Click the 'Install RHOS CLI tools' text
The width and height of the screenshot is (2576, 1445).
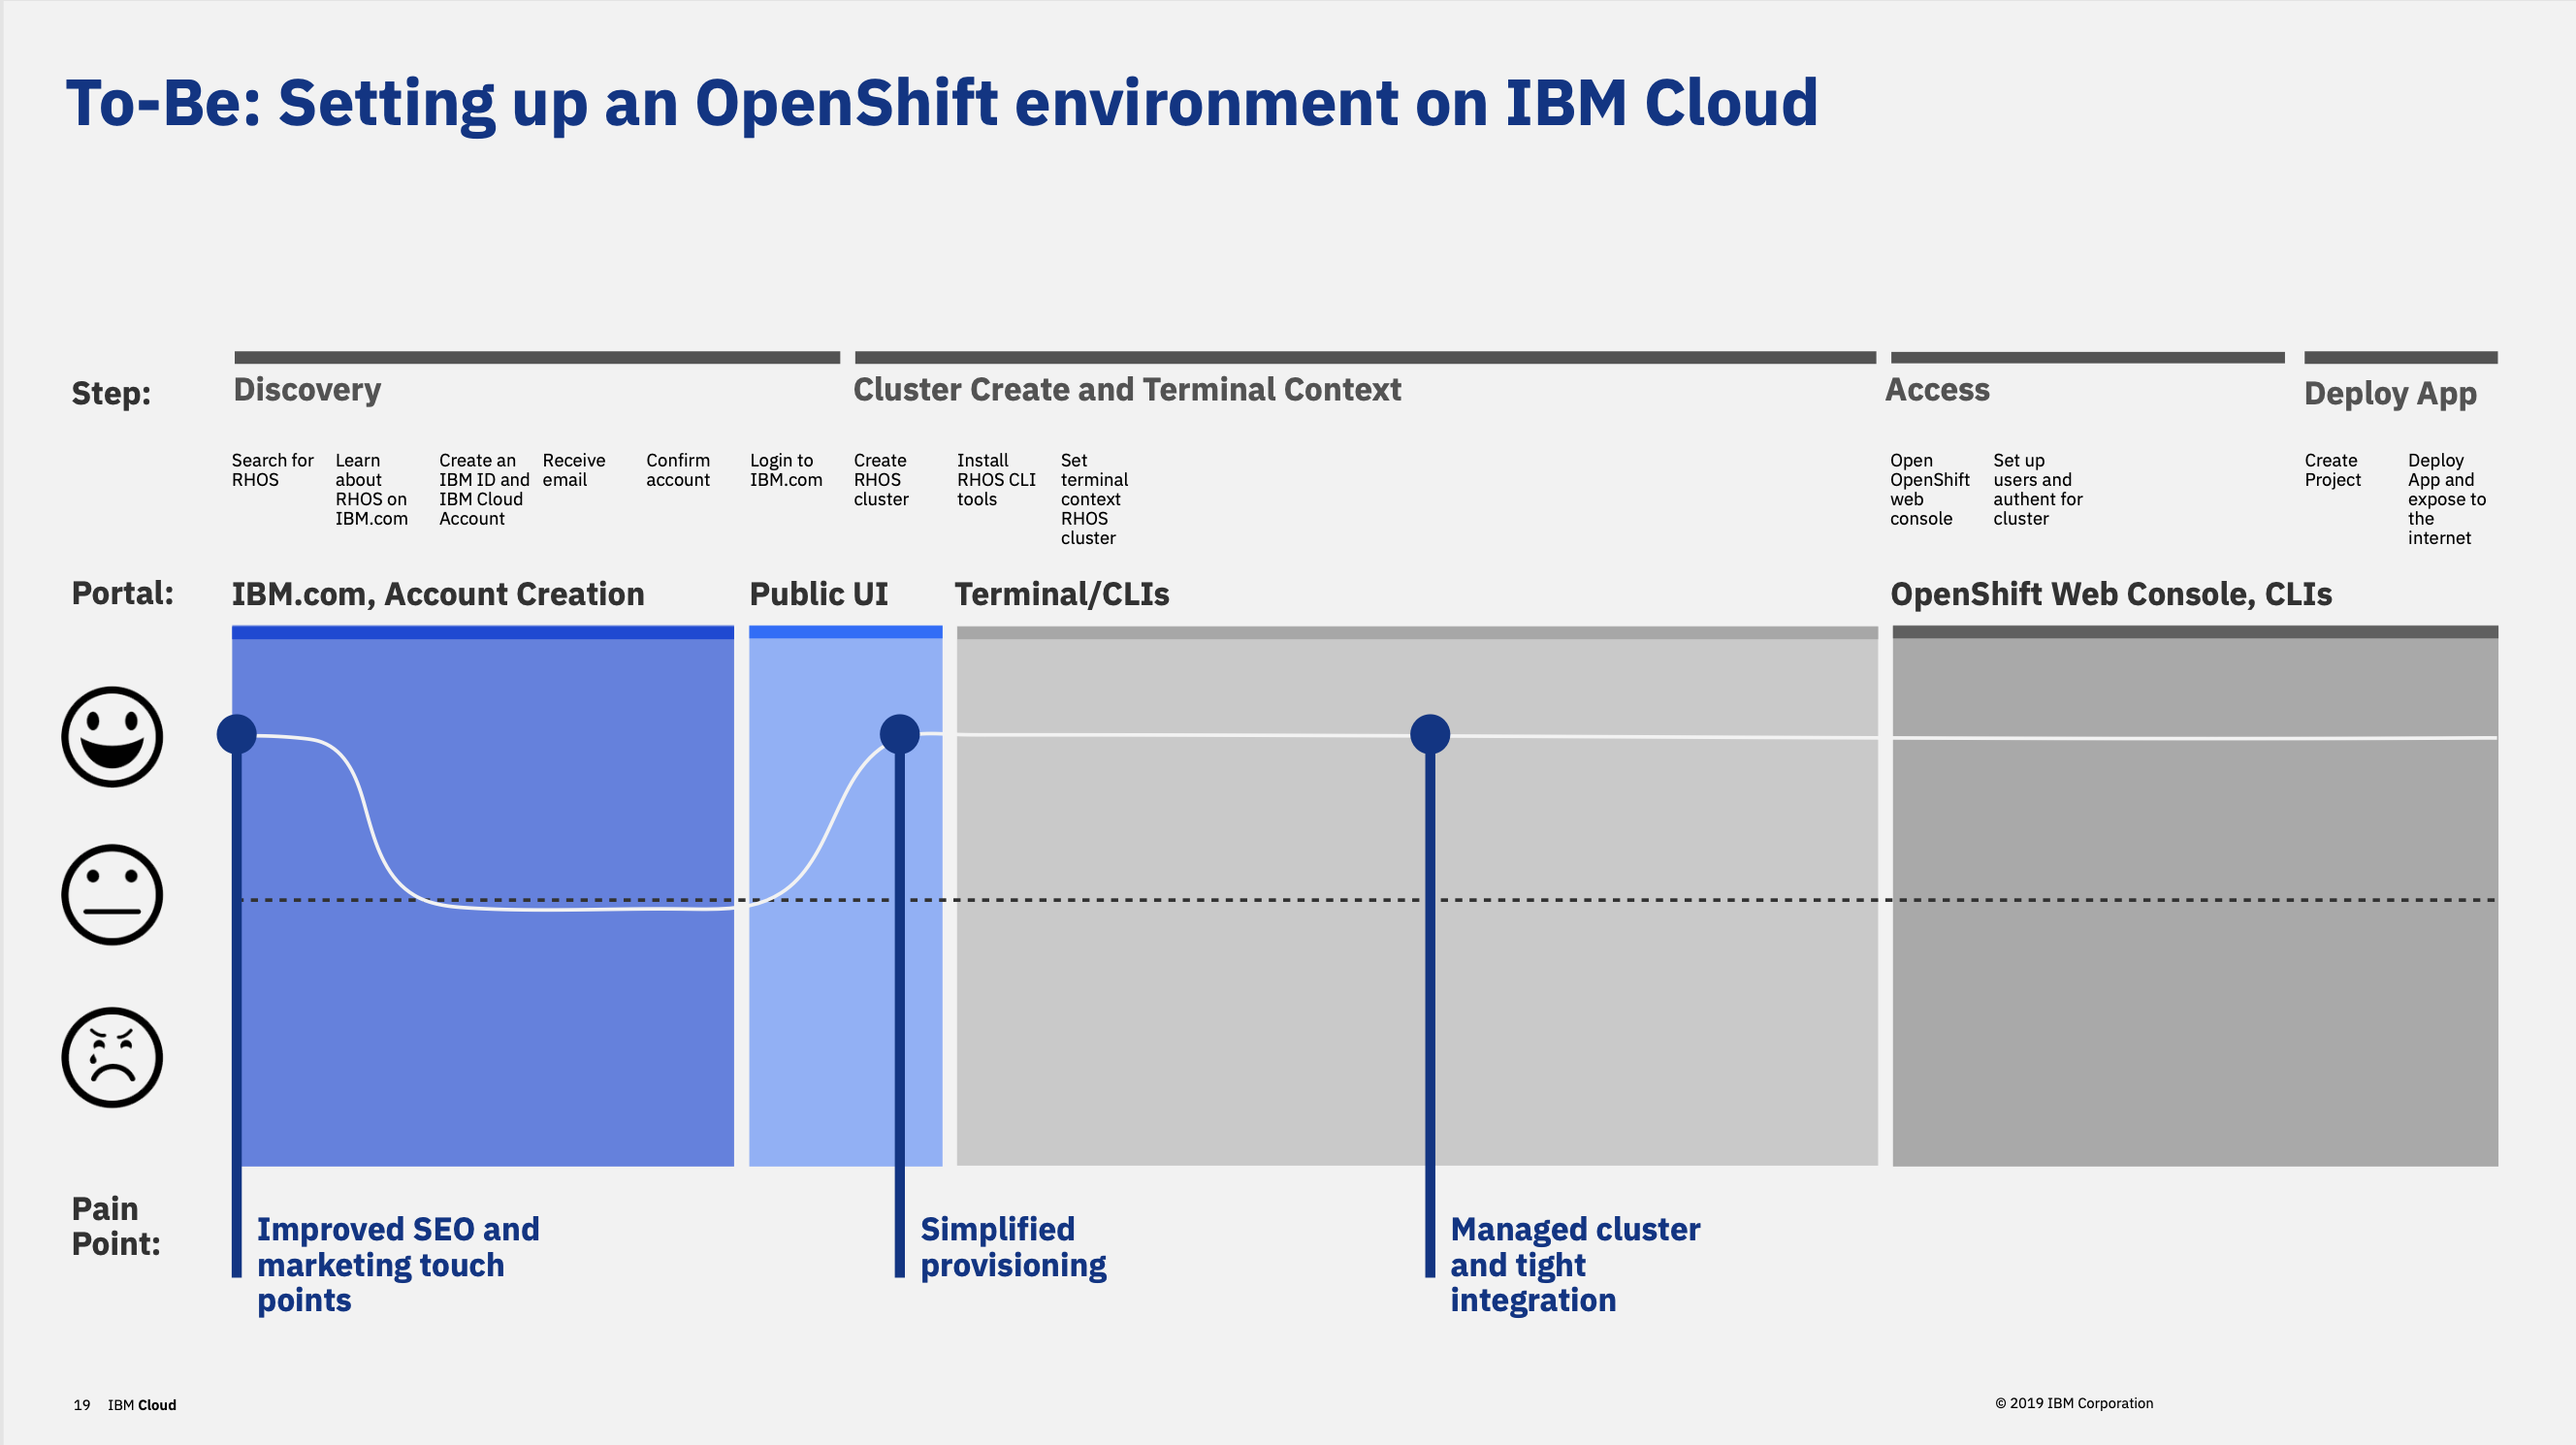click(996, 480)
